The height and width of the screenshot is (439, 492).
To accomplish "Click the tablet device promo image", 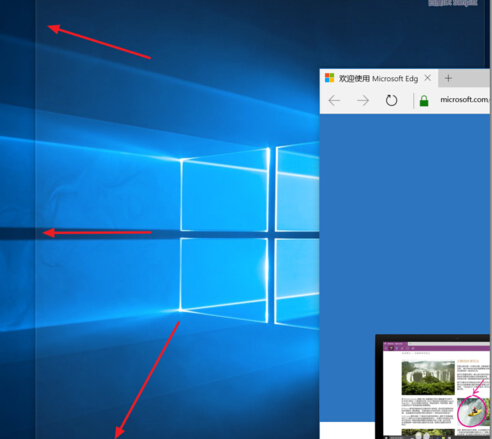I will pos(433,387).
